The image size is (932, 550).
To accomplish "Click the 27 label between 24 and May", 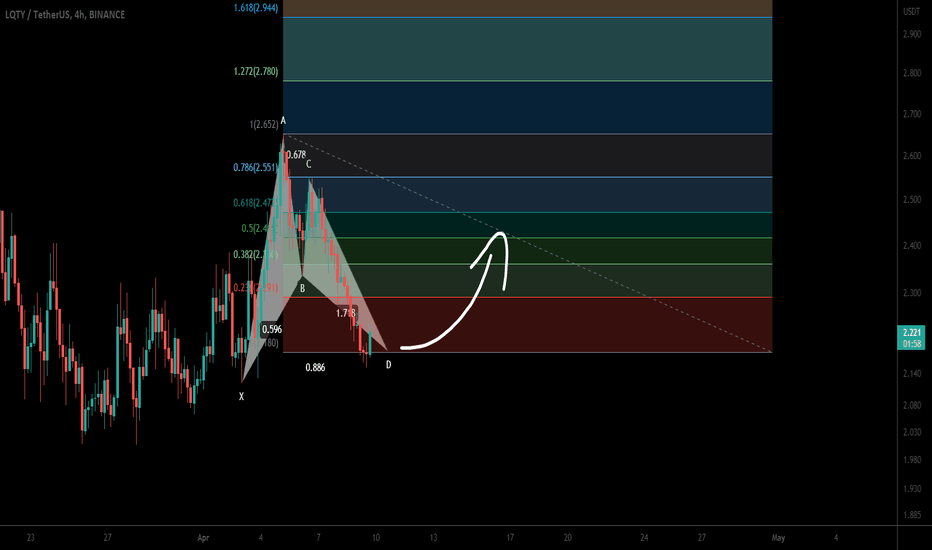I will tap(702, 538).
